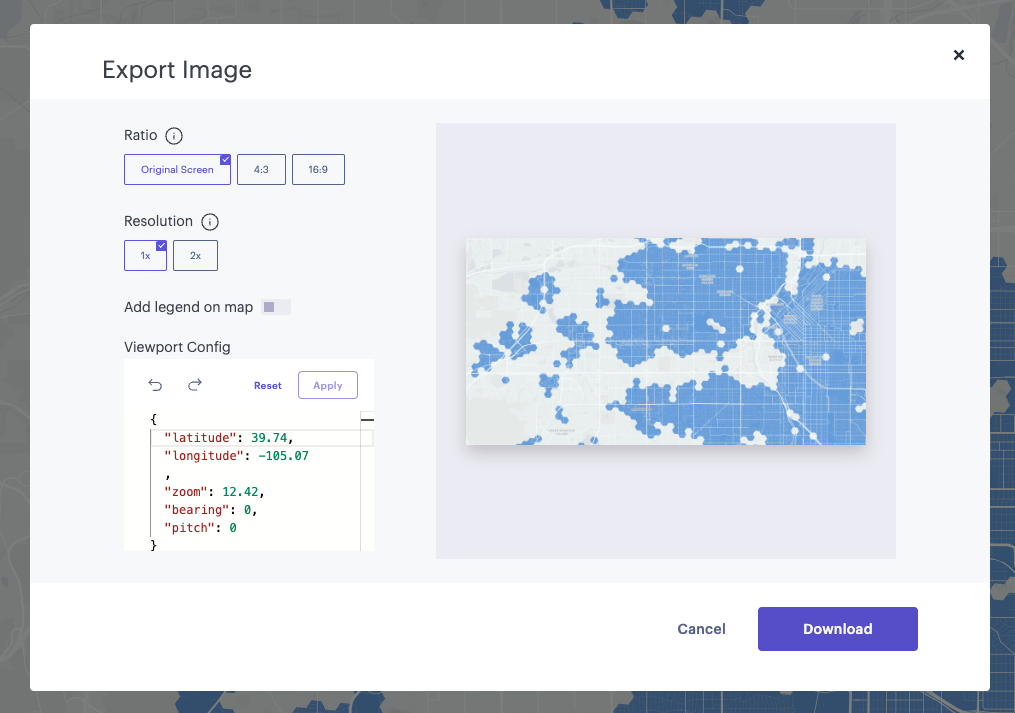
Task: Redo the viewport config edit
Action: (195, 385)
